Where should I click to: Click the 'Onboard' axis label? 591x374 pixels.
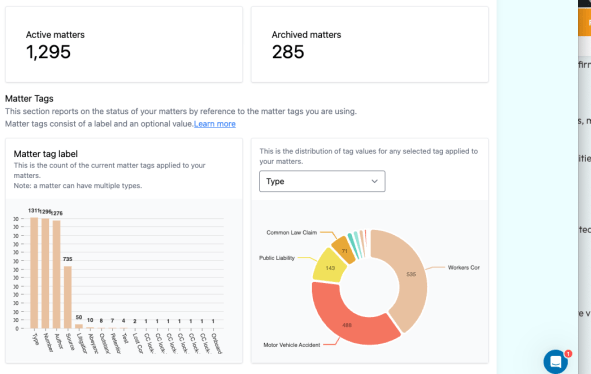coord(216,343)
